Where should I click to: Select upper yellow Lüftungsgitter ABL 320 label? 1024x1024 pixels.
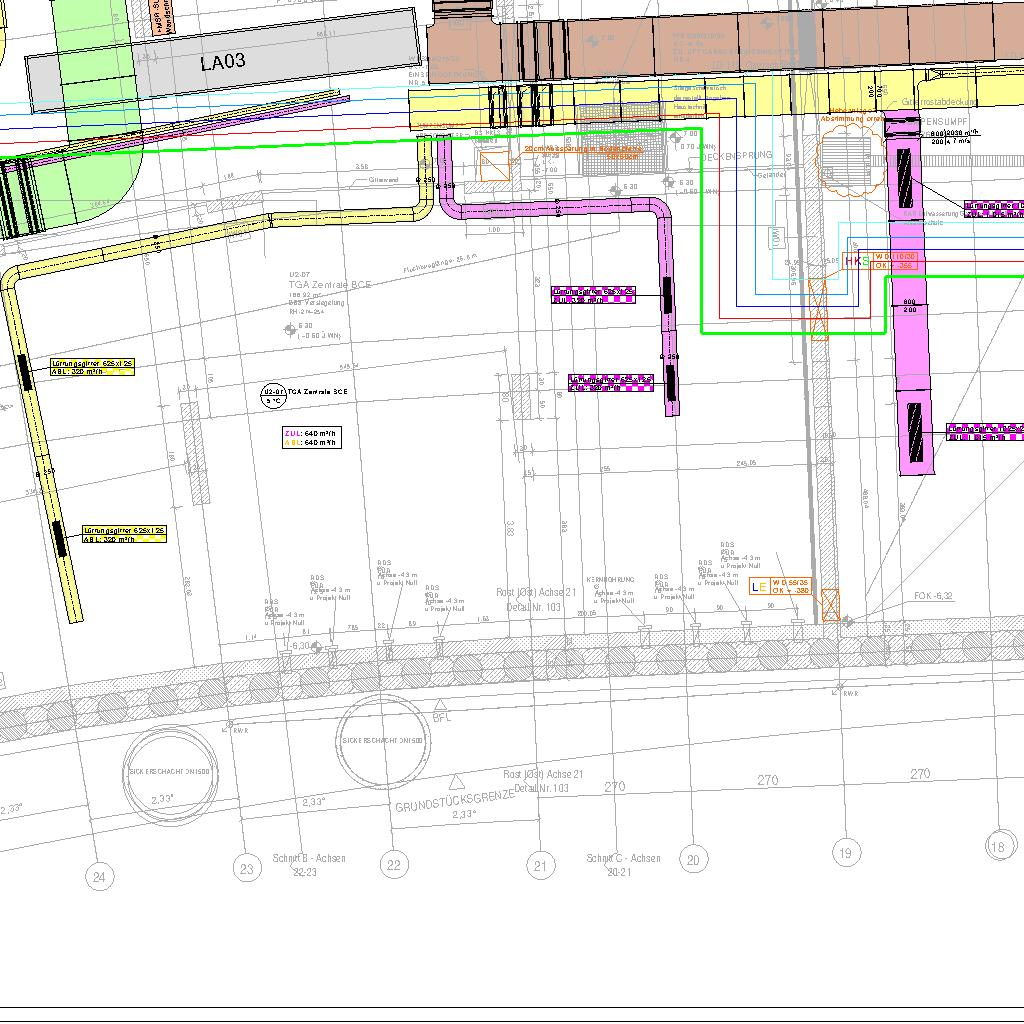[x=92, y=367]
